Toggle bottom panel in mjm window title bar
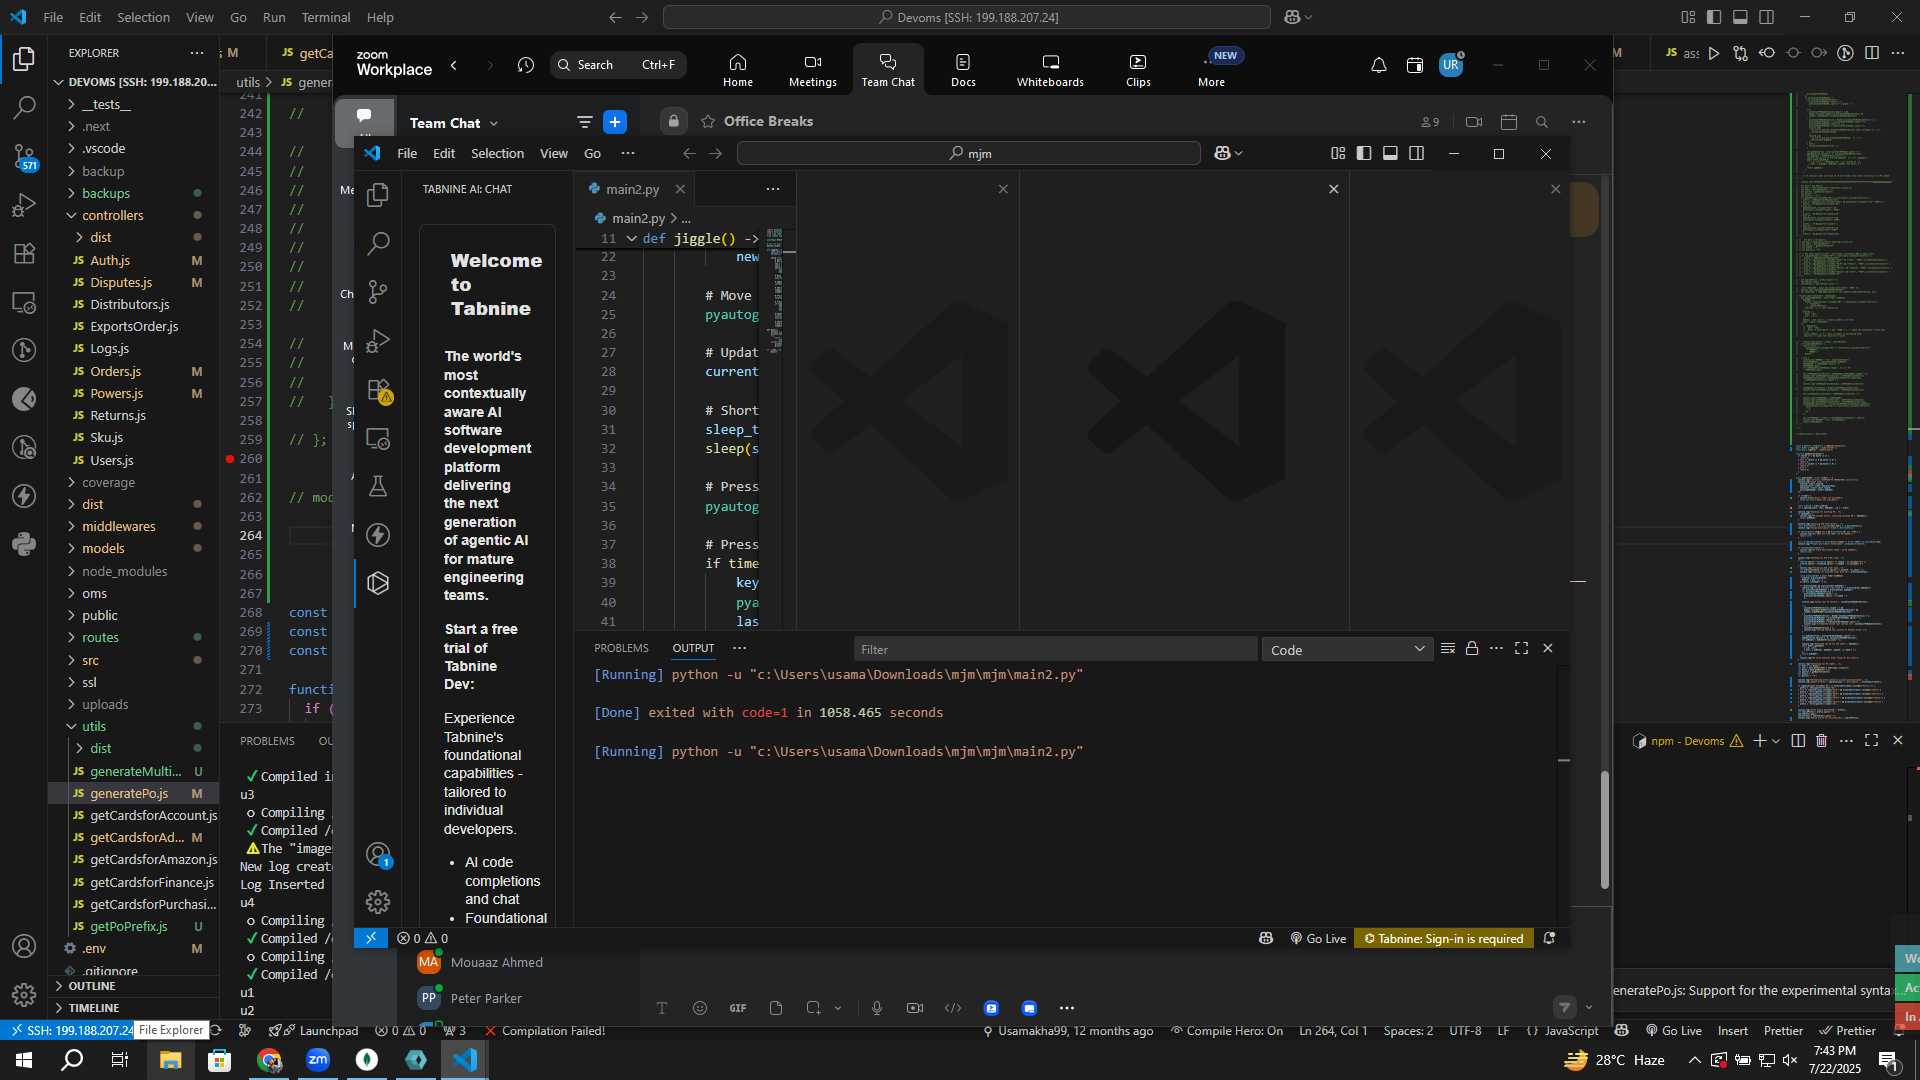The width and height of the screenshot is (1920, 1080). (1390, 153)
